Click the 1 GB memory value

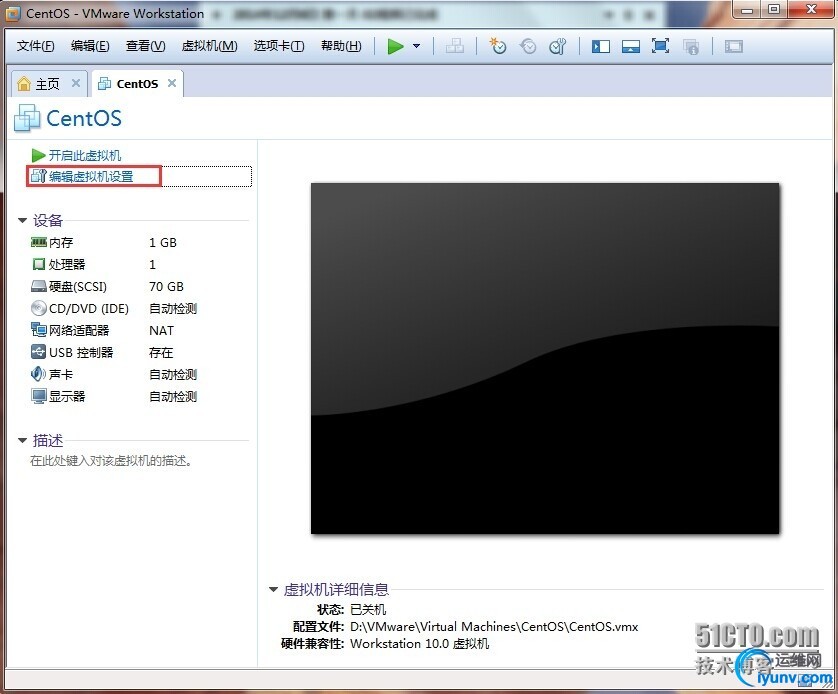click(x=162, y=243)
